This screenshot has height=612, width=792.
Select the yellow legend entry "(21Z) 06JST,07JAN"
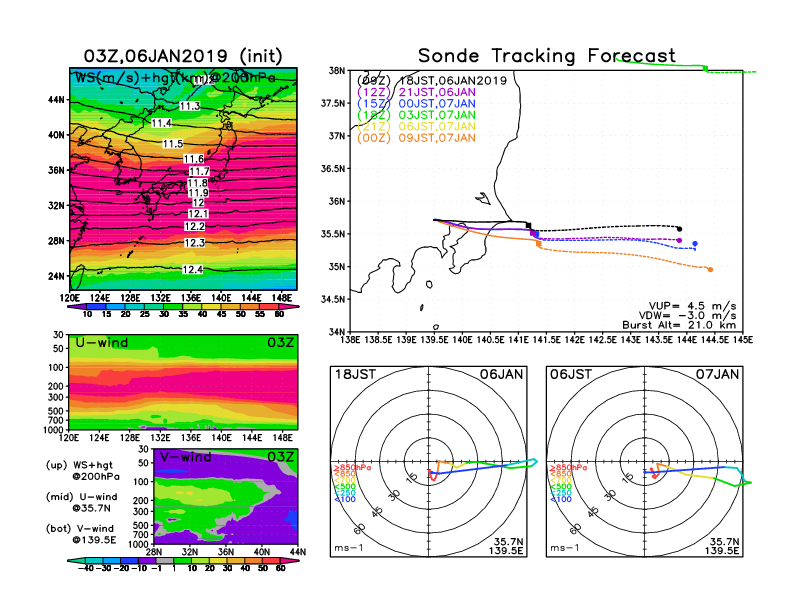[x=416, y=126]
